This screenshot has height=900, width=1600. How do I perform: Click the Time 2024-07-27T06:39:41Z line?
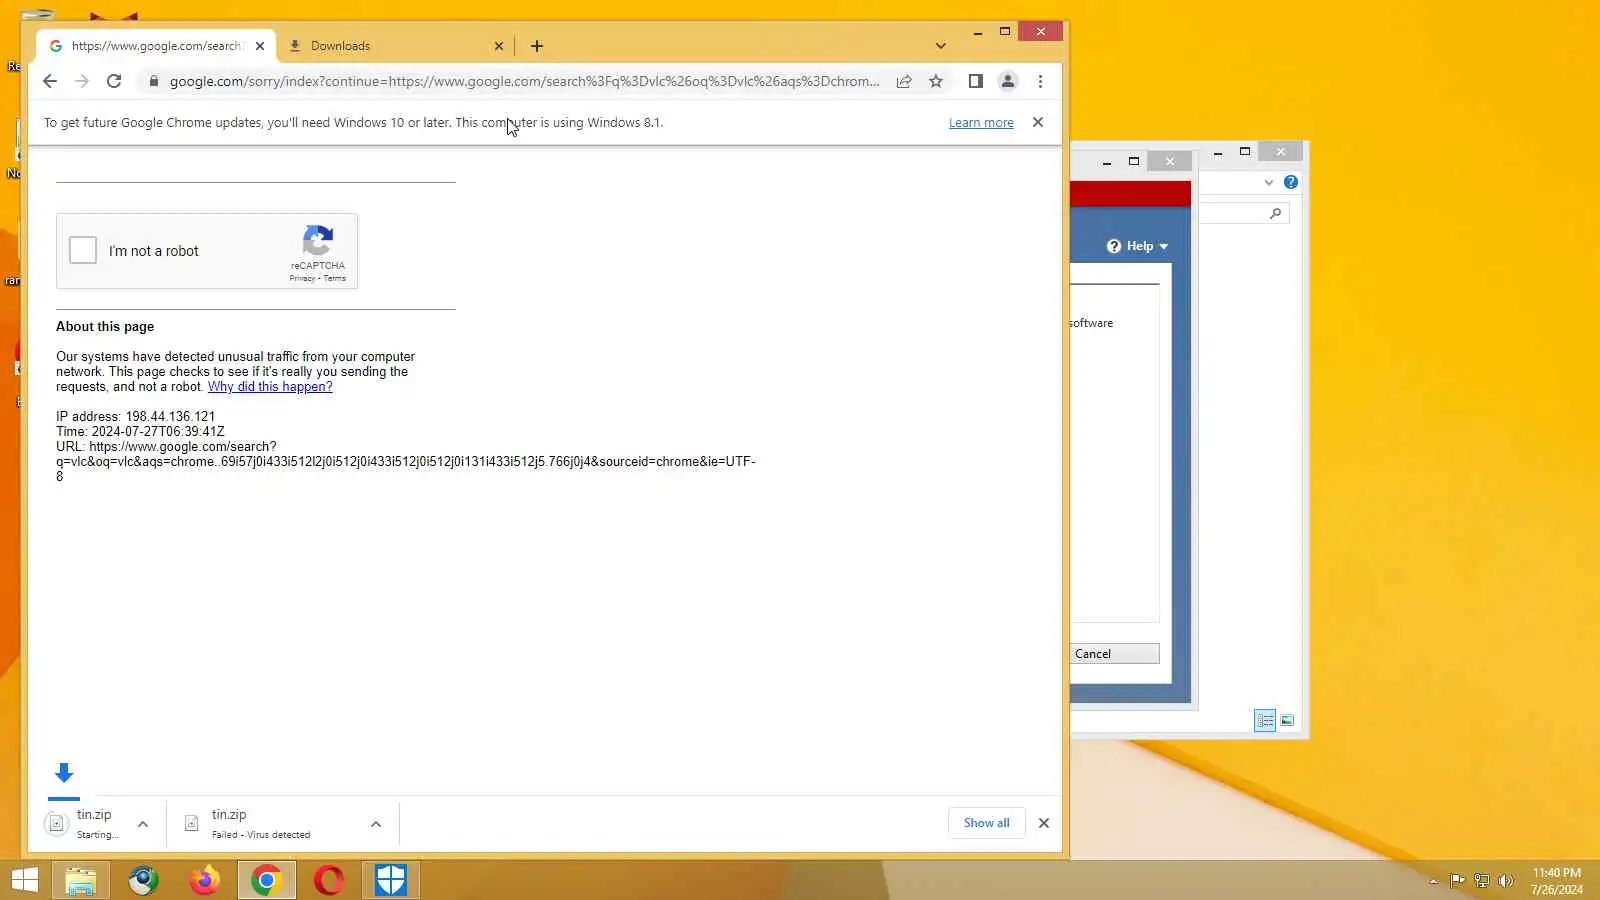click(140, 432)
